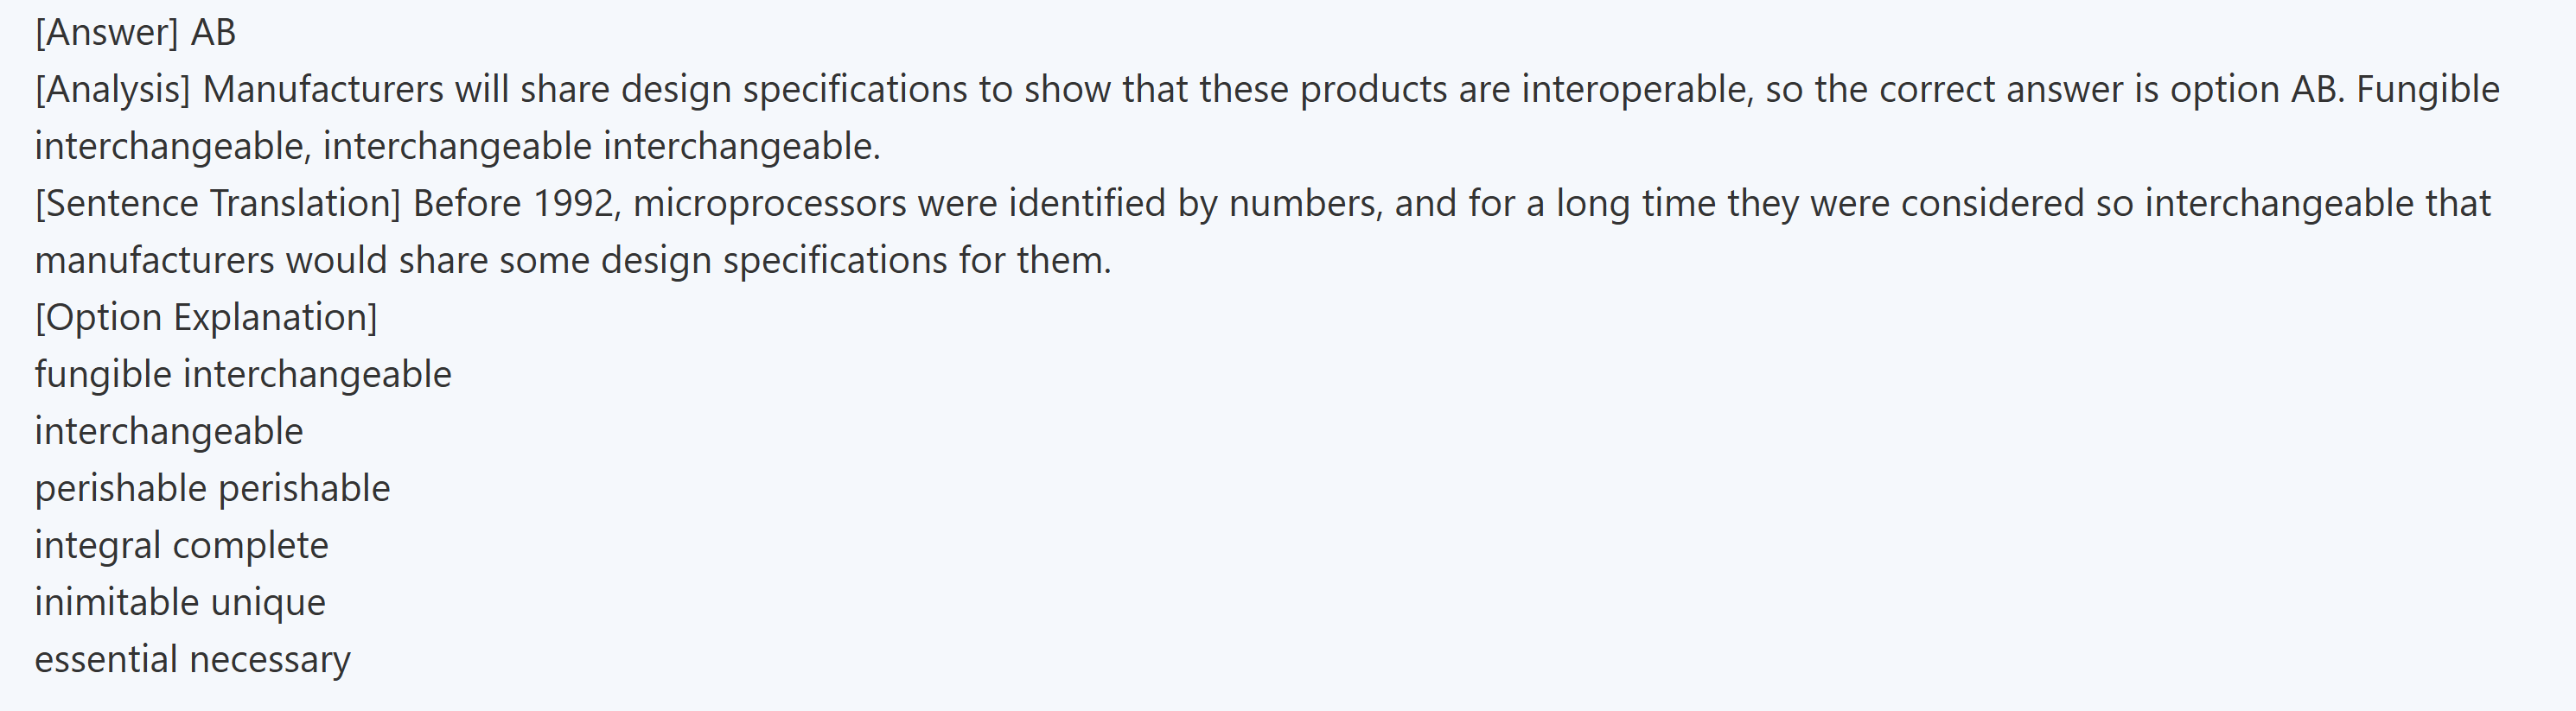Click the standalone "interchangeable" option line
The image size is (2576, 711).
(169, 432)
